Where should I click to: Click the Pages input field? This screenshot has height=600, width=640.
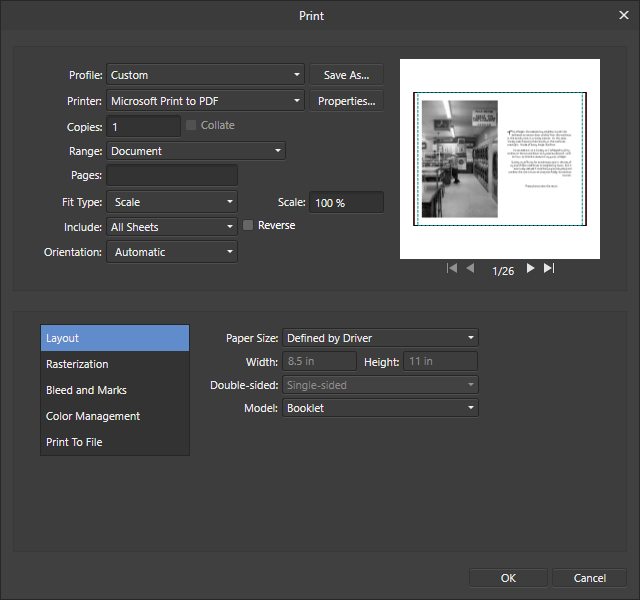click(x=172, y=176)
